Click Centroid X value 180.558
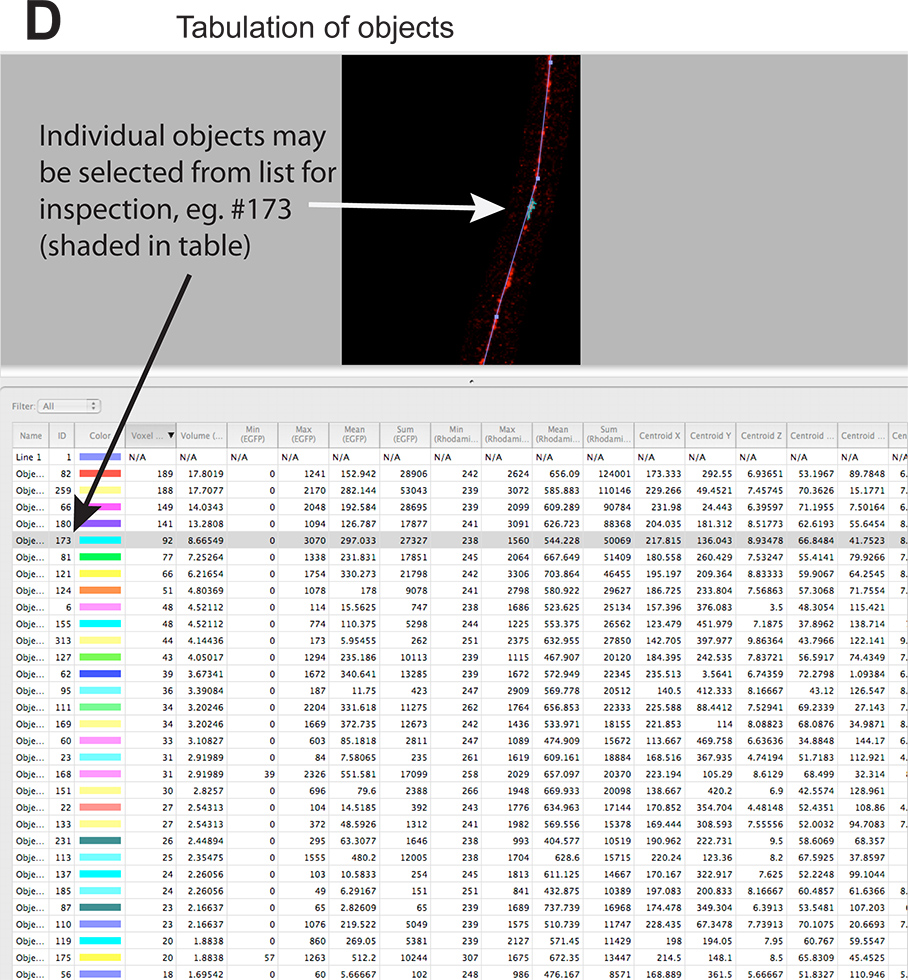This screenshot has height=980, width=908. click(x=664, y=557)
